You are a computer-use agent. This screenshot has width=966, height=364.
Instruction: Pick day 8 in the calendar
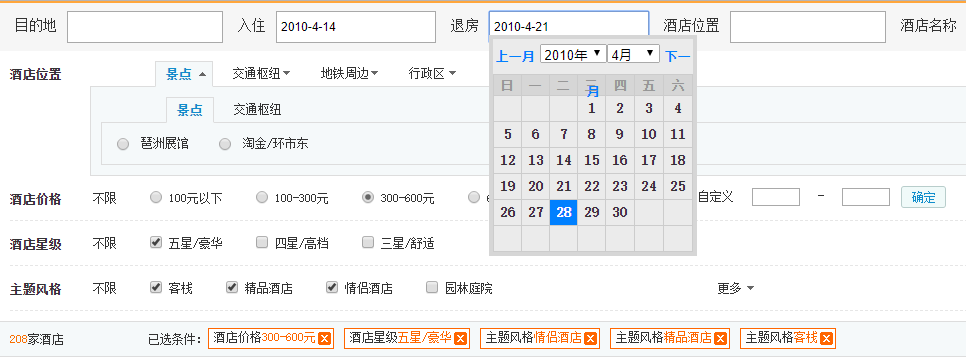(x=591, y=134)
